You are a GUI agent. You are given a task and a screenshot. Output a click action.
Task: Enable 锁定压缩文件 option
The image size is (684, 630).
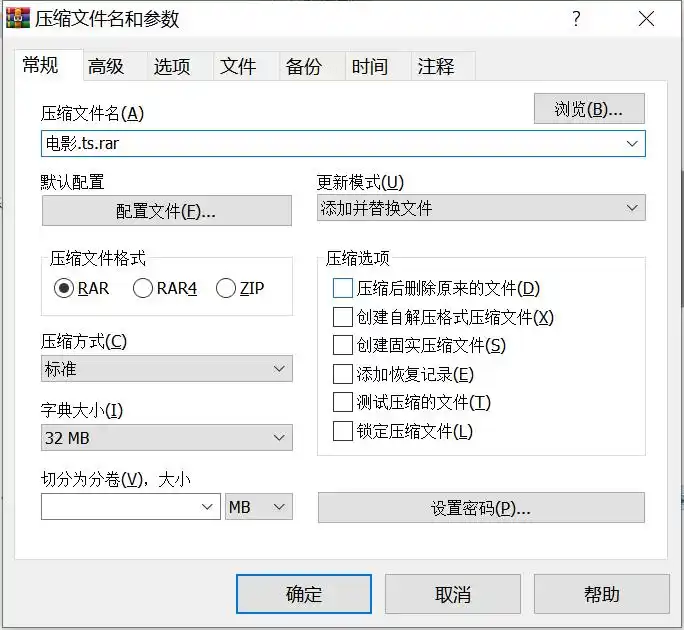pyautogui.click(x=342, y=432)
